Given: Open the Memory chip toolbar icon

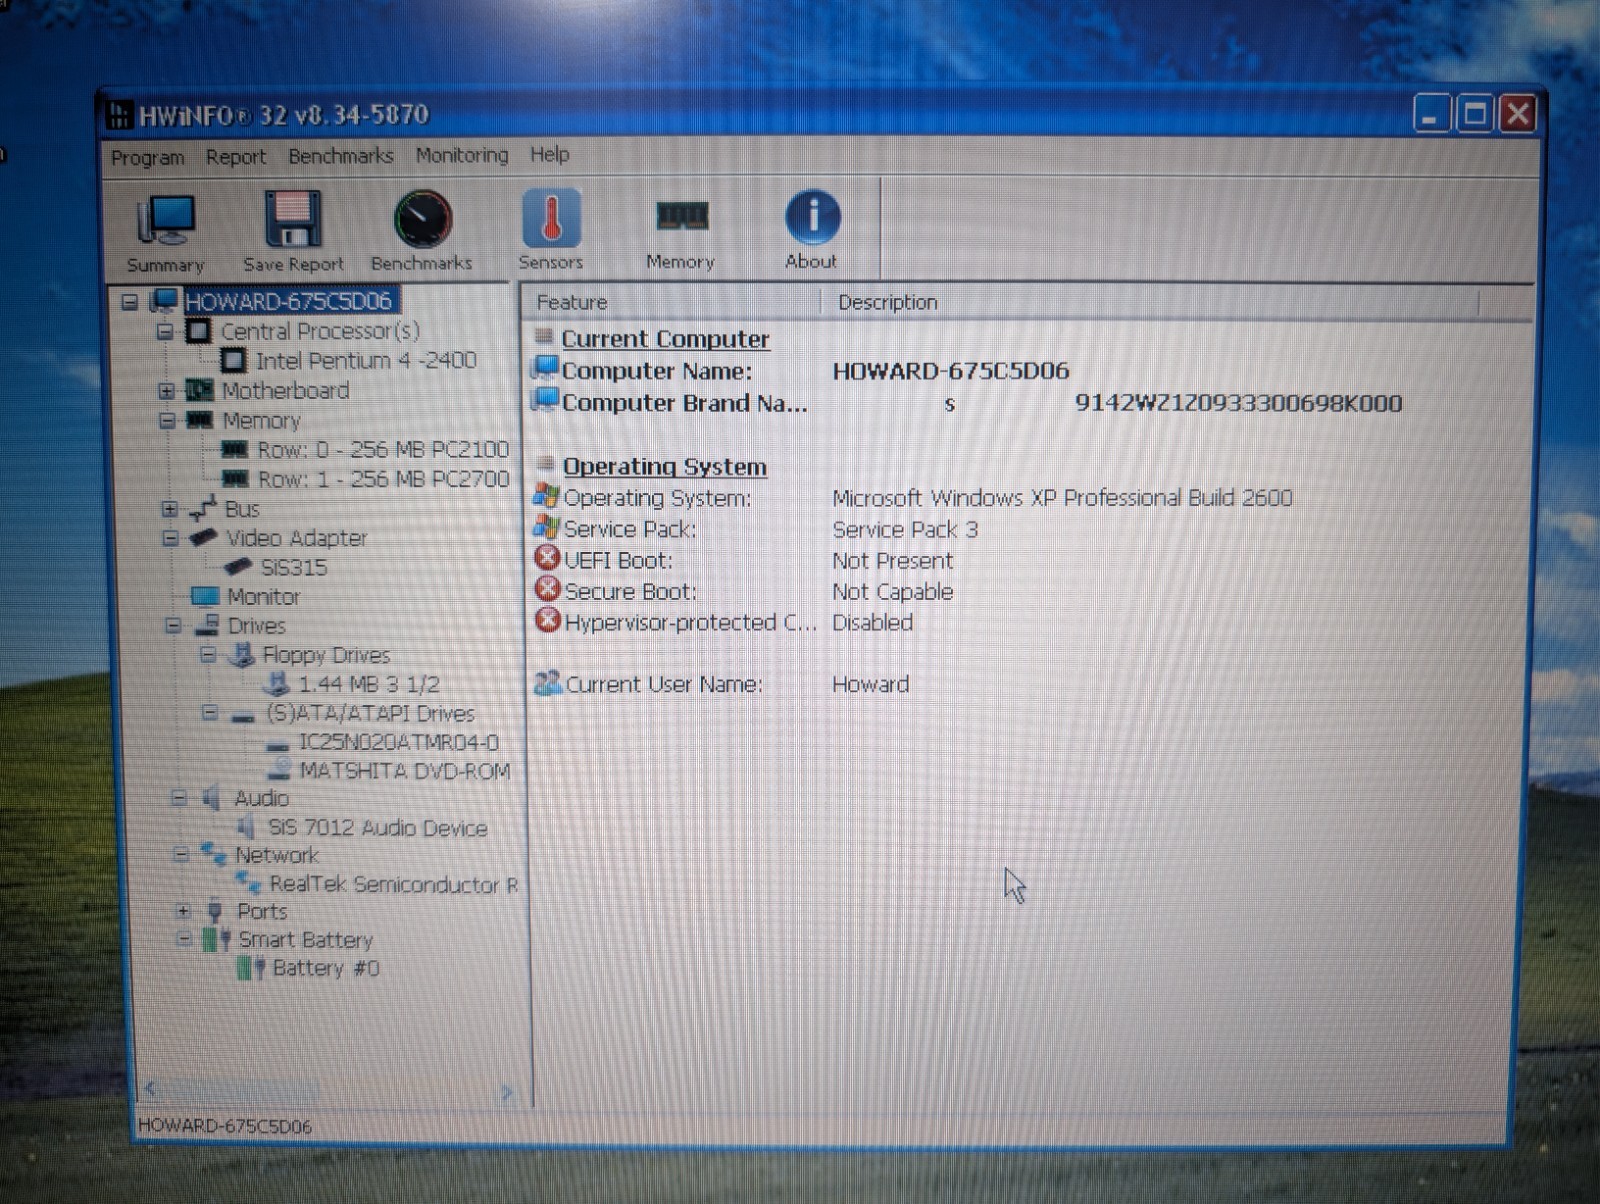Looking at the screenshot, I should click(682, 215).
